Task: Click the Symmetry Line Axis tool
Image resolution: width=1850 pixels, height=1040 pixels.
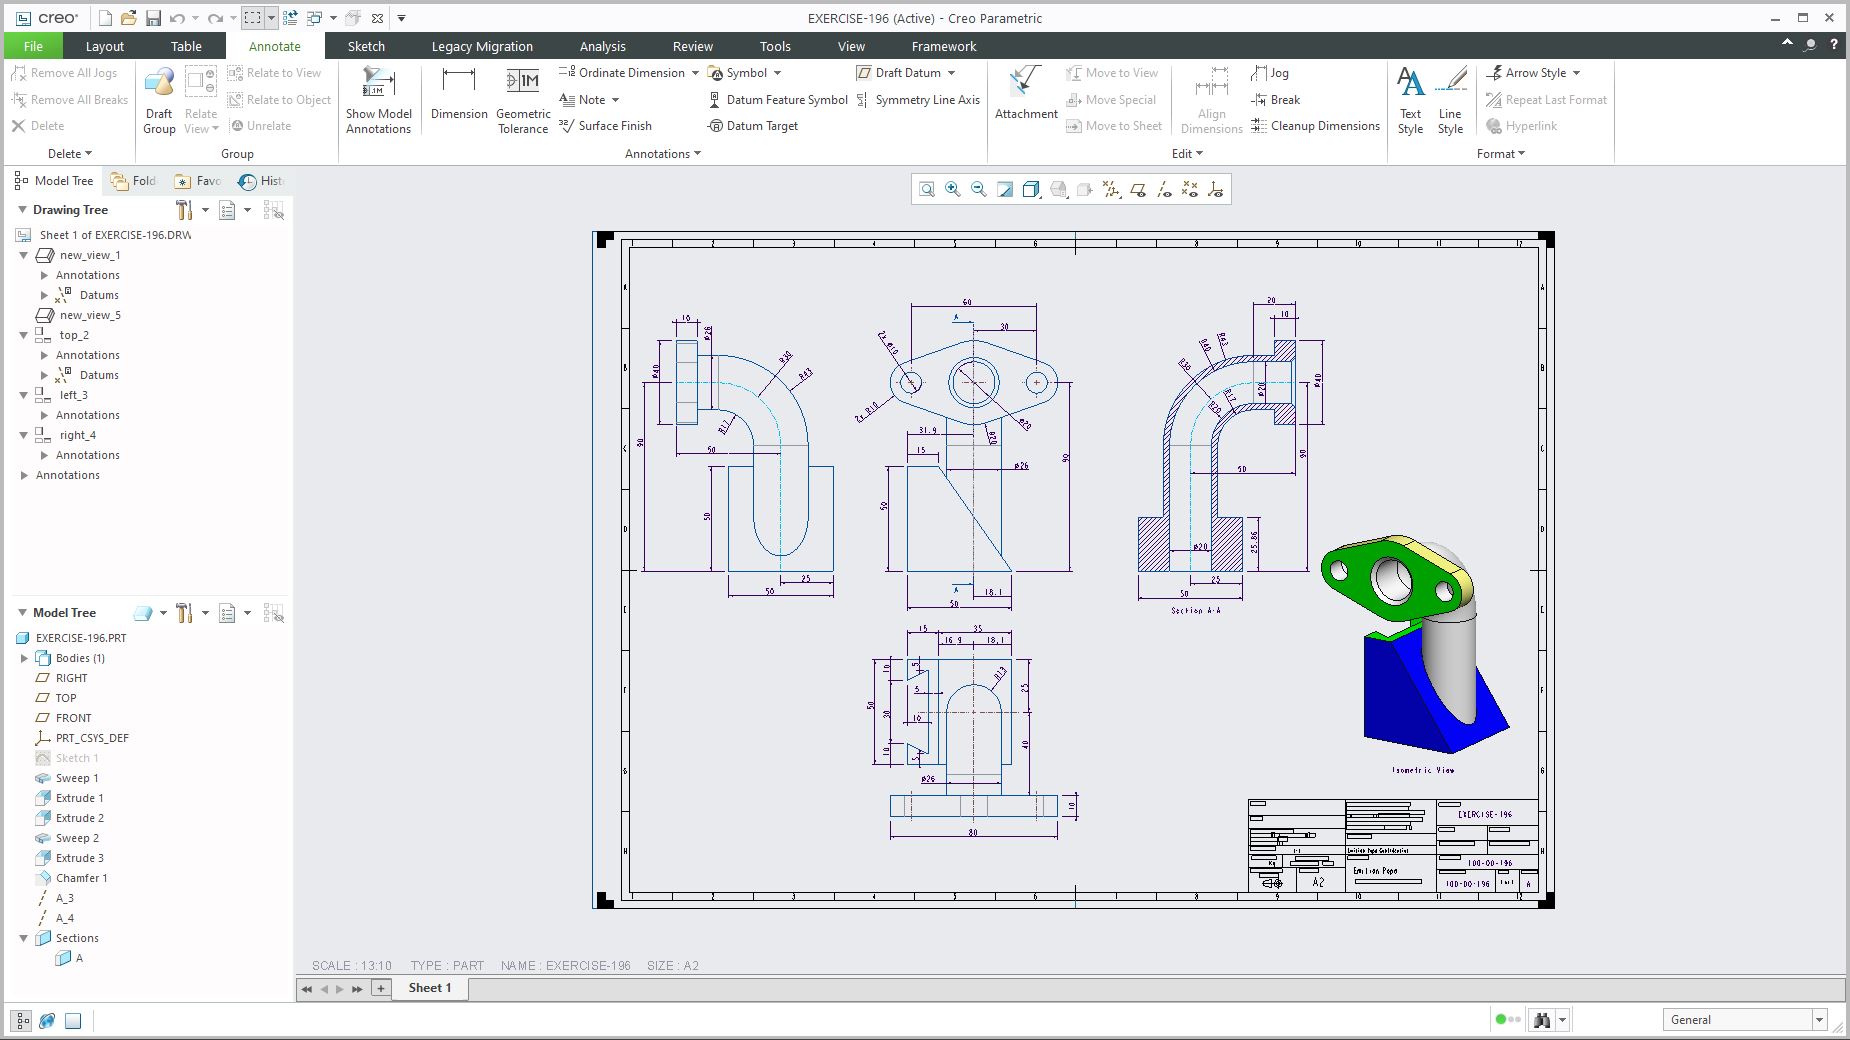Action: [x=918, y=100]
